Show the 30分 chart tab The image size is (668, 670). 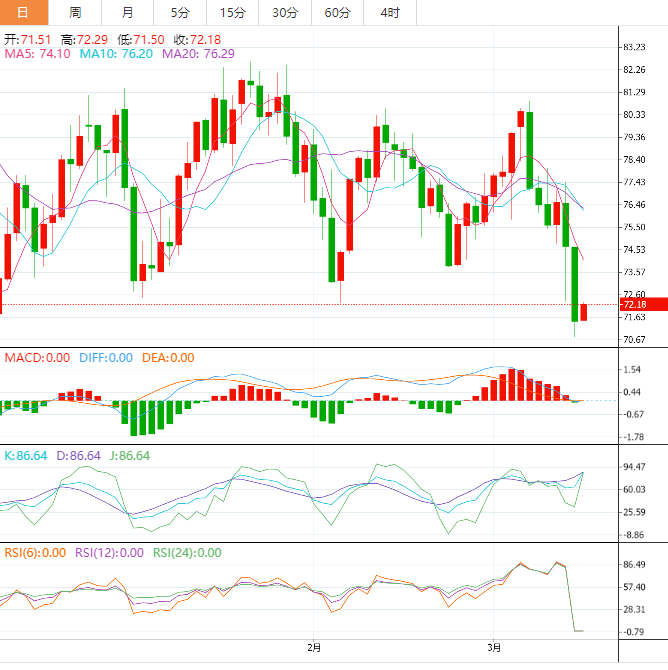[x=284, y=13]
